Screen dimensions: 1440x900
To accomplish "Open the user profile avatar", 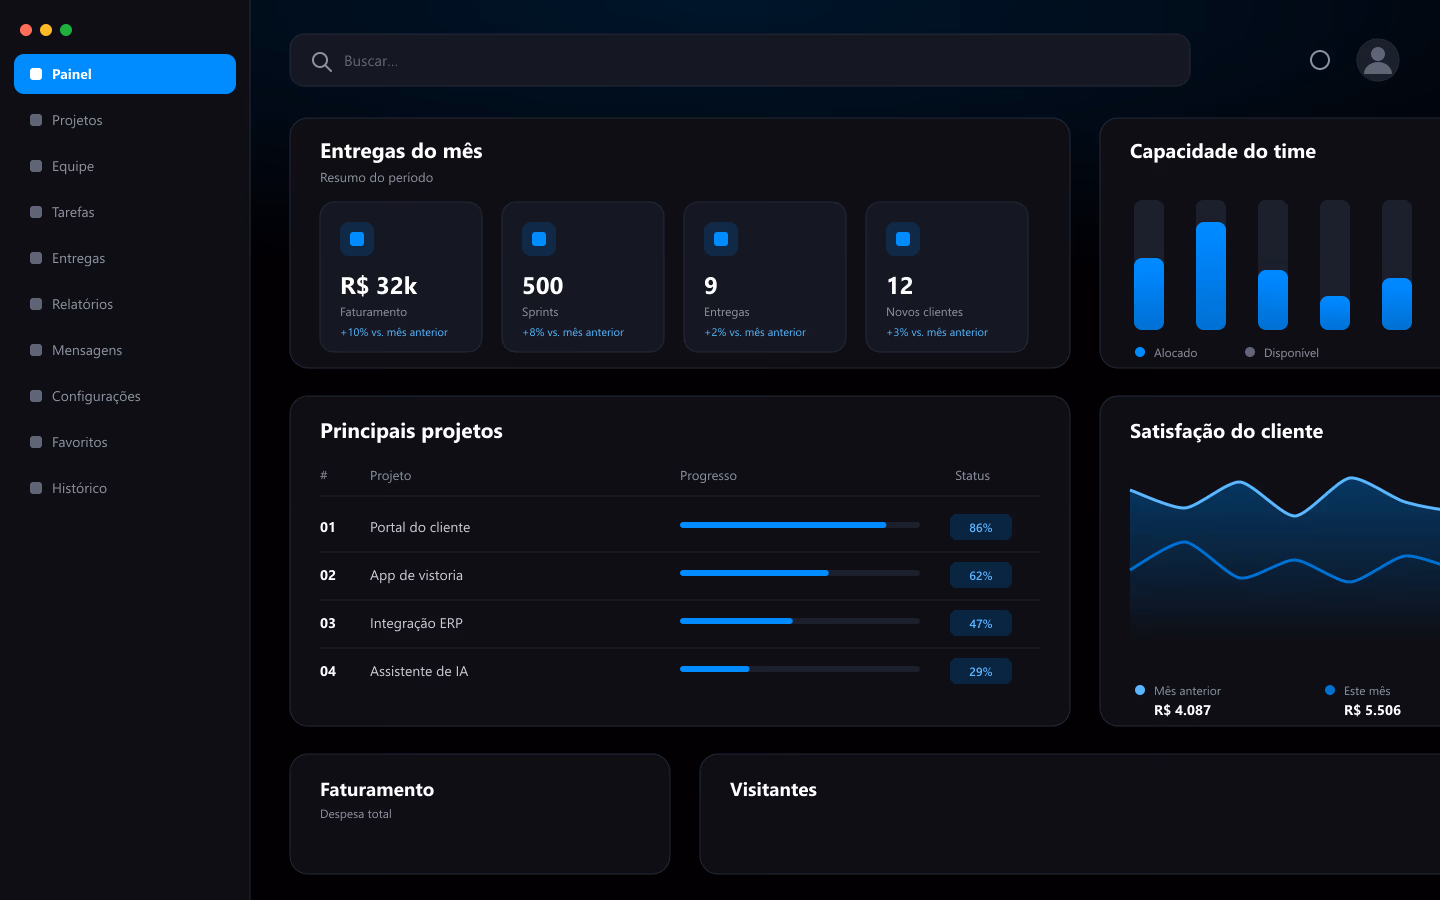I will (1378, 60).
